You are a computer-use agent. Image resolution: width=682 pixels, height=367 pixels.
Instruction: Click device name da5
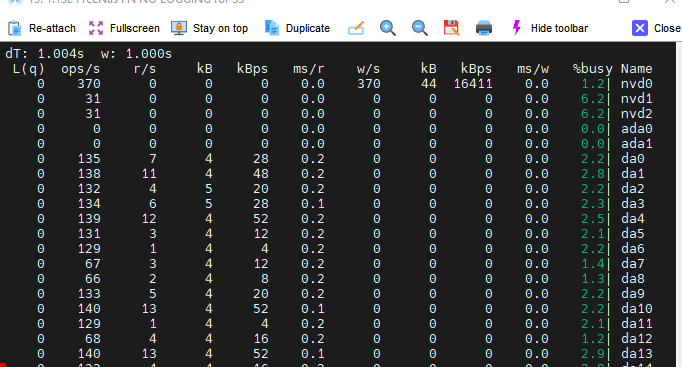pyautogui.click(x=632, y=234)
